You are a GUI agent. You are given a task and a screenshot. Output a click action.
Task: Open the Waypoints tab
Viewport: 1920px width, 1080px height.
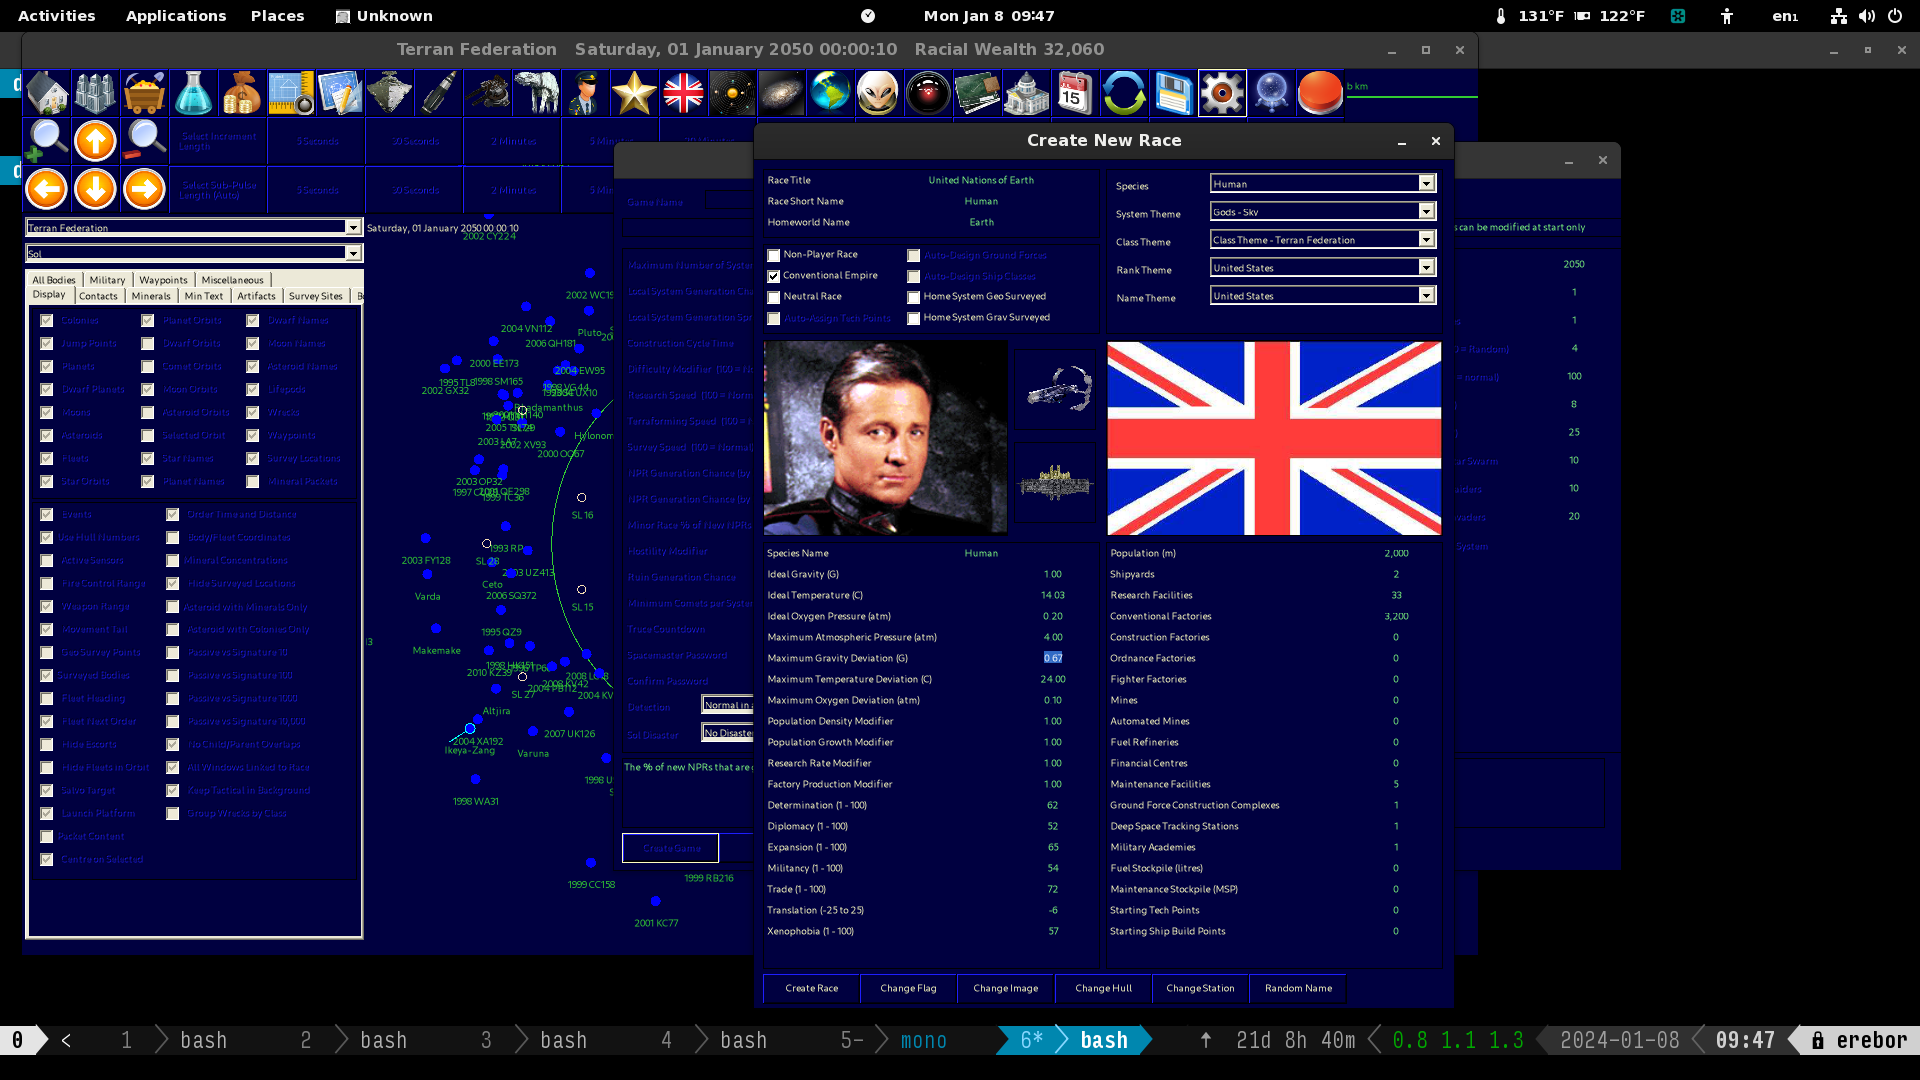163,280
